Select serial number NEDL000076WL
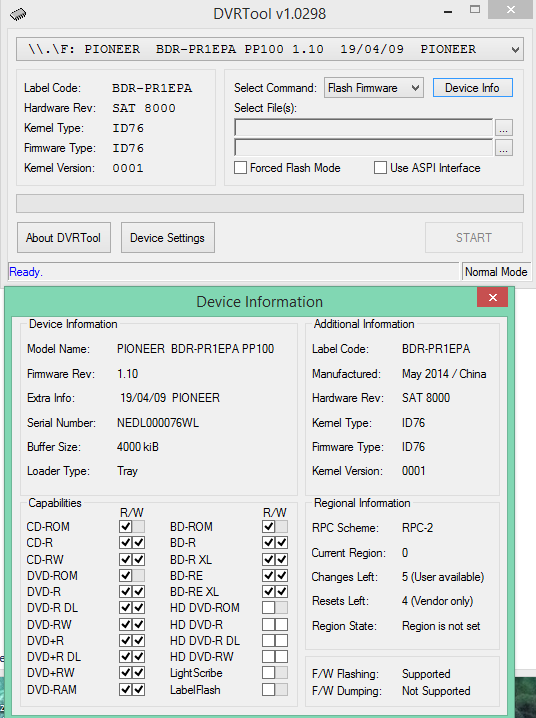 pyautogui.click(x=158, y=423)
